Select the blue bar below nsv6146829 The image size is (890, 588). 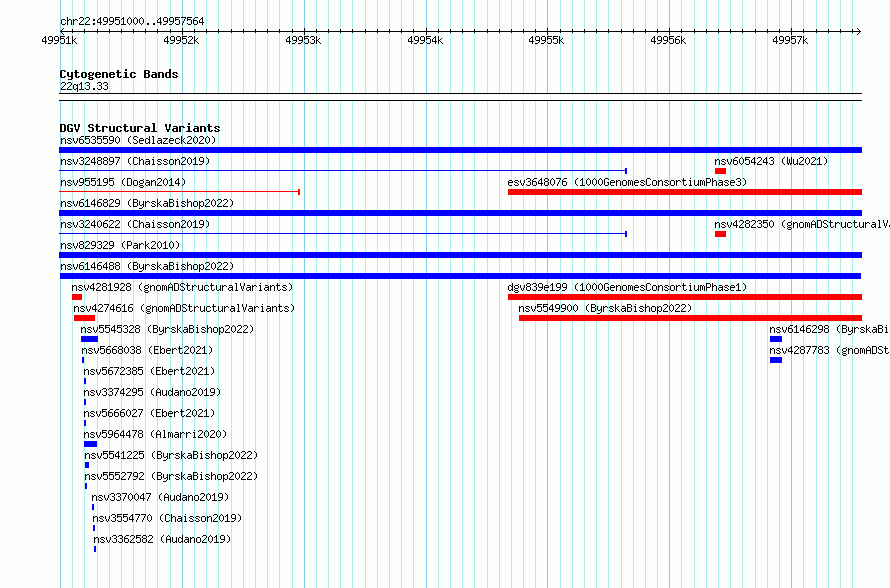pos(460,213)
